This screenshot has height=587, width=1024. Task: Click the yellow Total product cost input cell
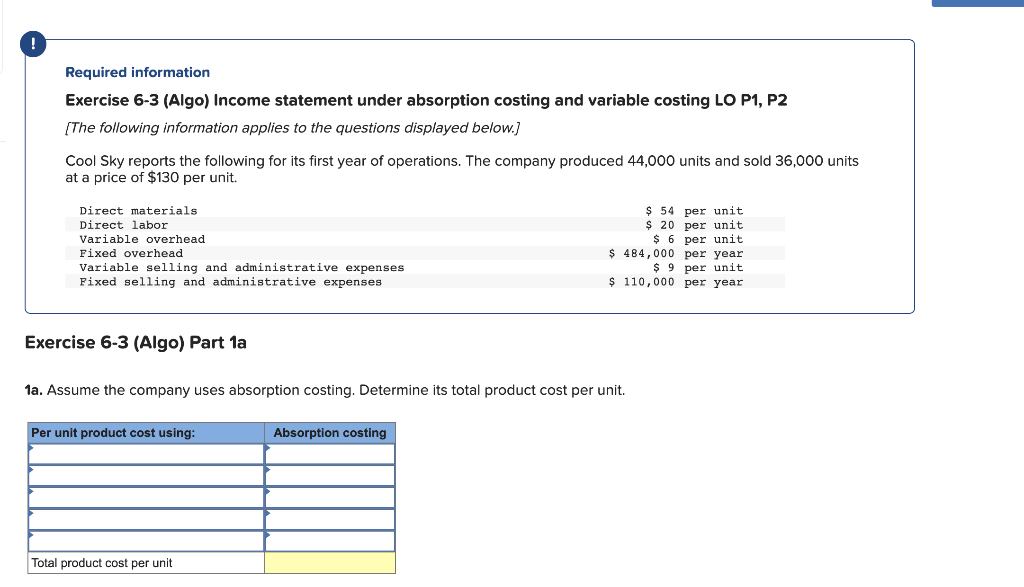point(330,563)
